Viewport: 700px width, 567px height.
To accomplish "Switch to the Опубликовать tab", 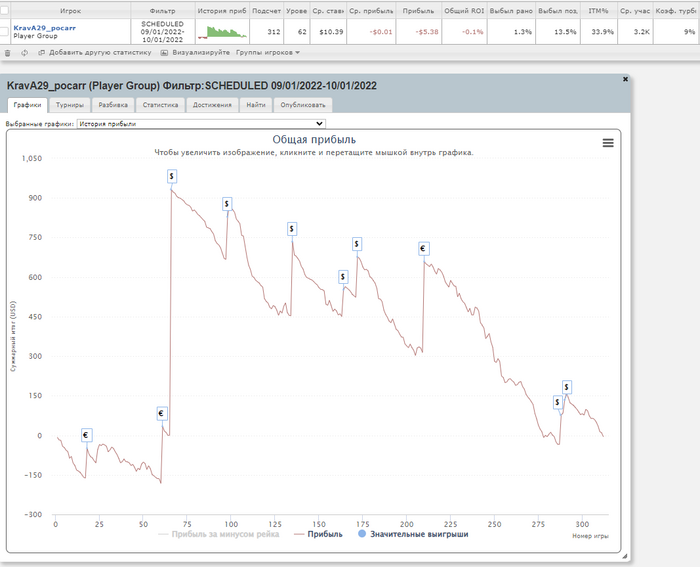I will click(x=303, y=105).
